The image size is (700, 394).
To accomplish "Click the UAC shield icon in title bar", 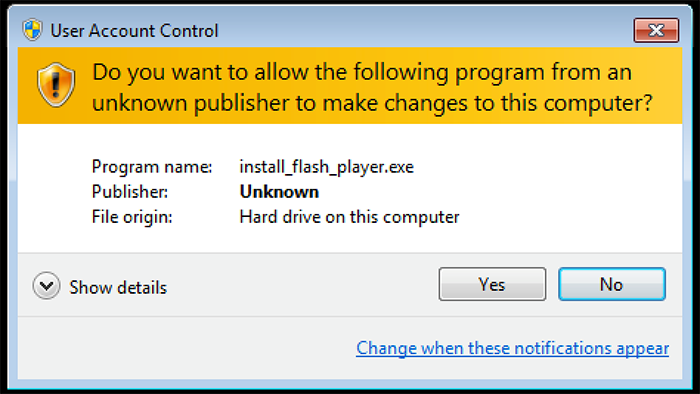I will point(33,30).
